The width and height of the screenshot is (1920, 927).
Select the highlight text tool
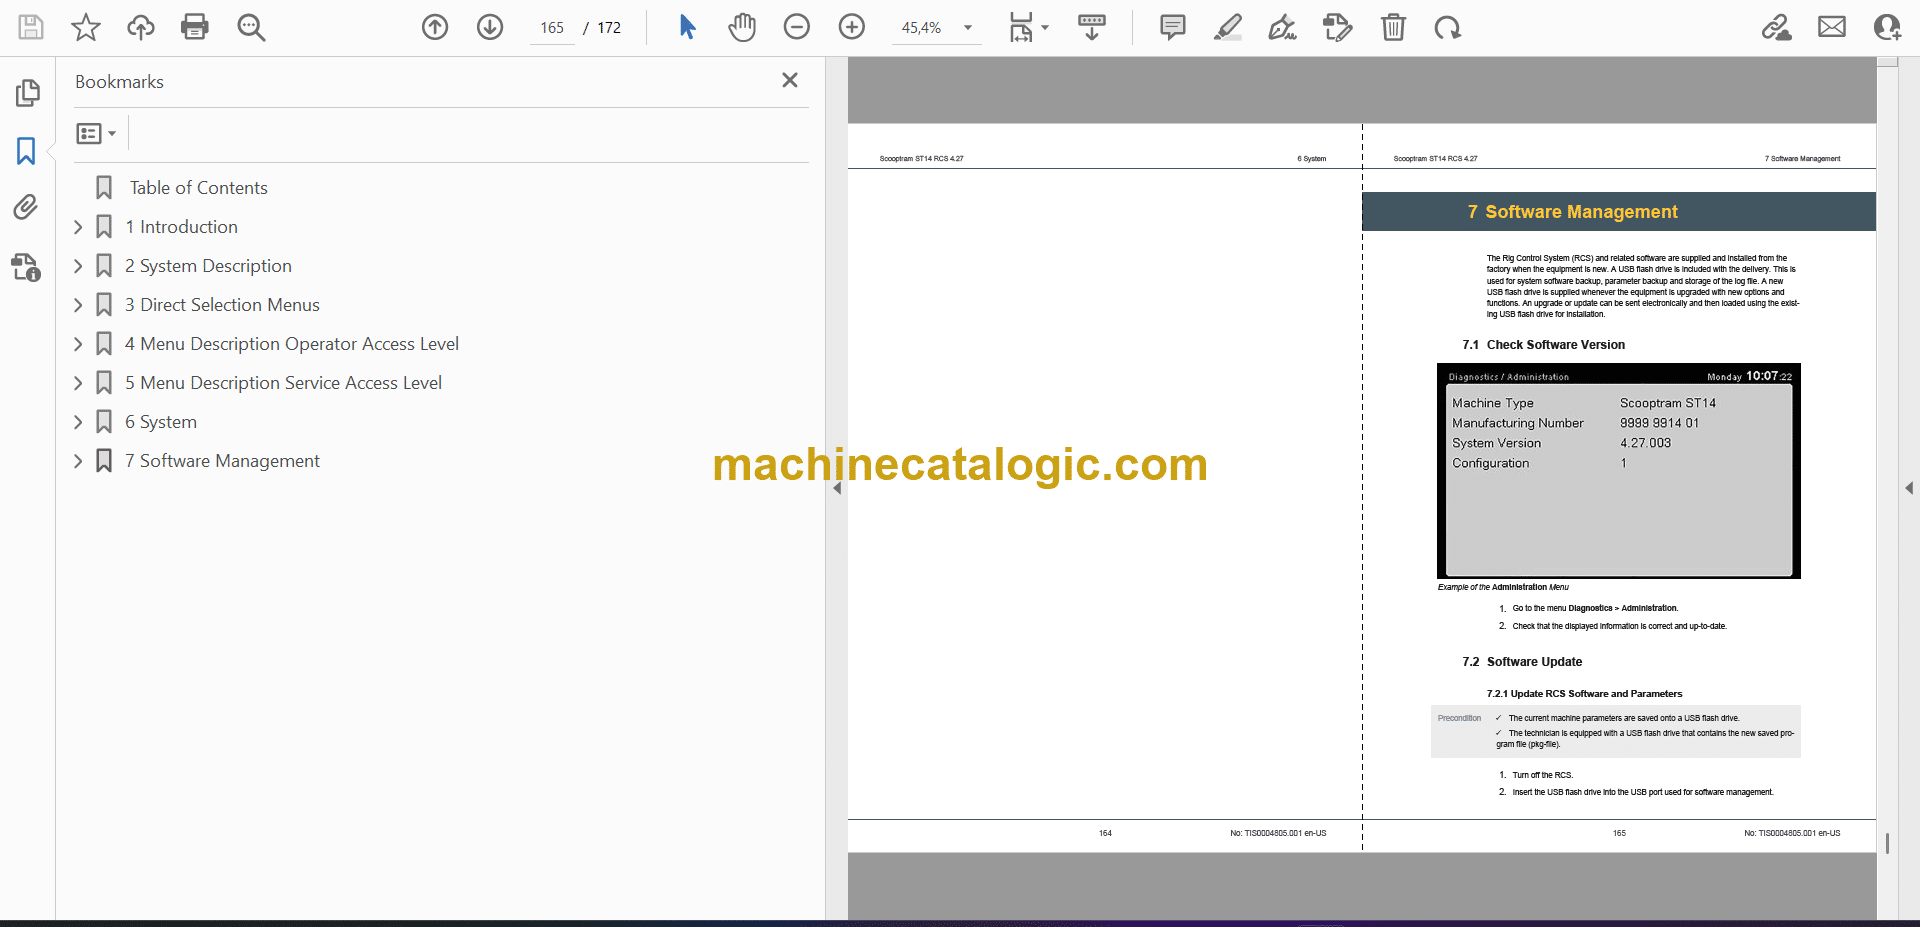tap(1228, 27)
